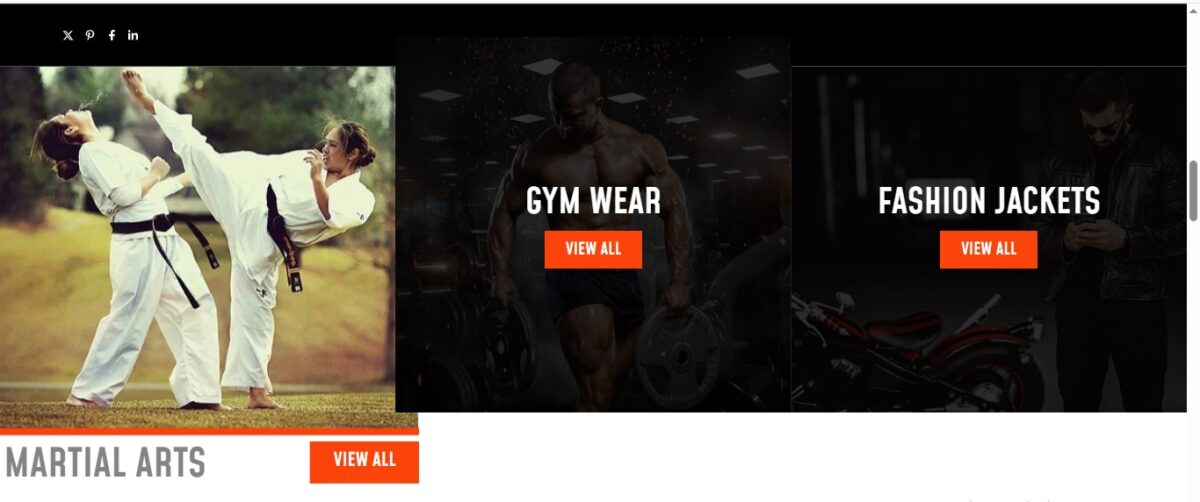Open the X (Twitter) social icon
Viewport: 1200px width, 502px height.
click(x=68, y=35)
